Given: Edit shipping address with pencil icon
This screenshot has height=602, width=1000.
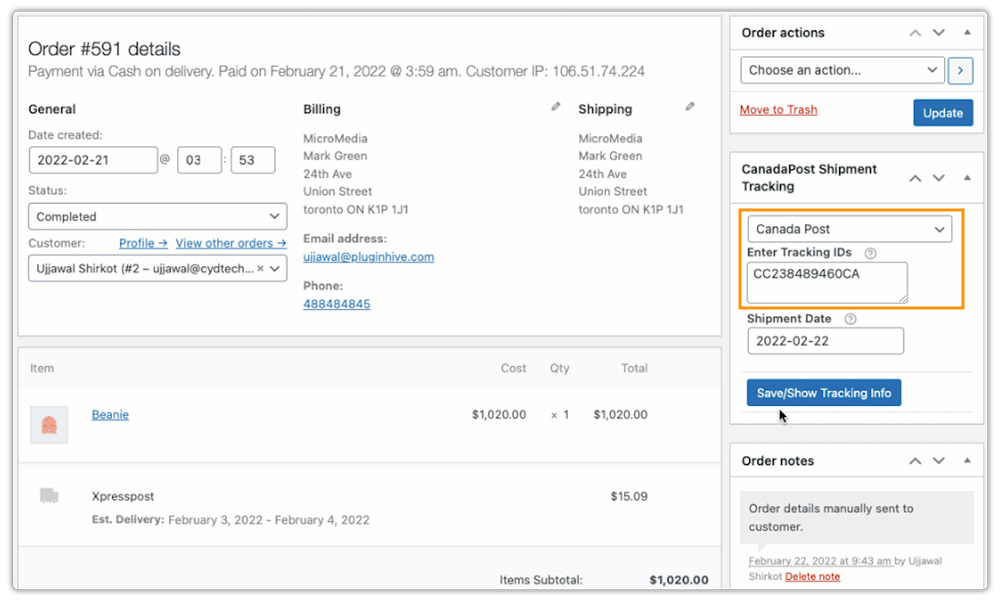Looking at the screenshot, I should coord(690,106).
